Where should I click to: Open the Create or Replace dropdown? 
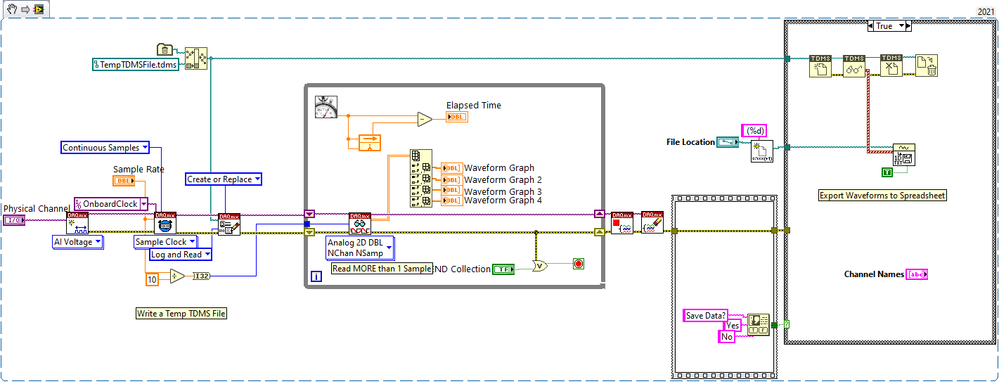point(224,180)
